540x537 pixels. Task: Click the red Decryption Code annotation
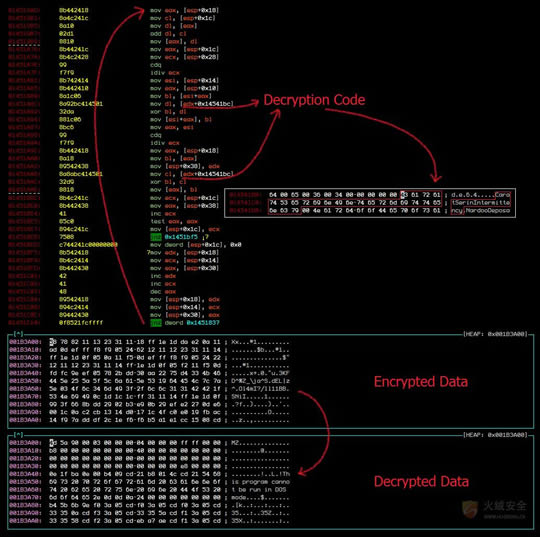[314, 100]
